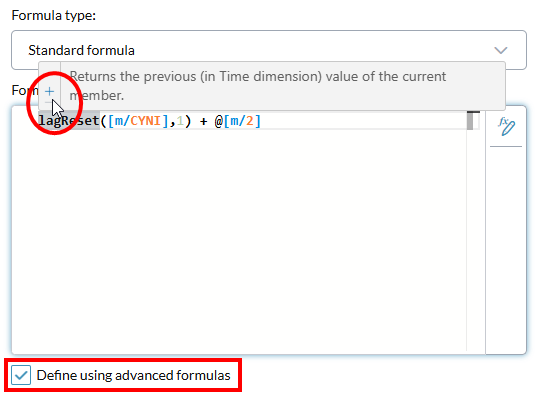Click empty area of the formula text editor
Image resolution: width=539 pixels, height=408 pixels.
pos(239,241)
